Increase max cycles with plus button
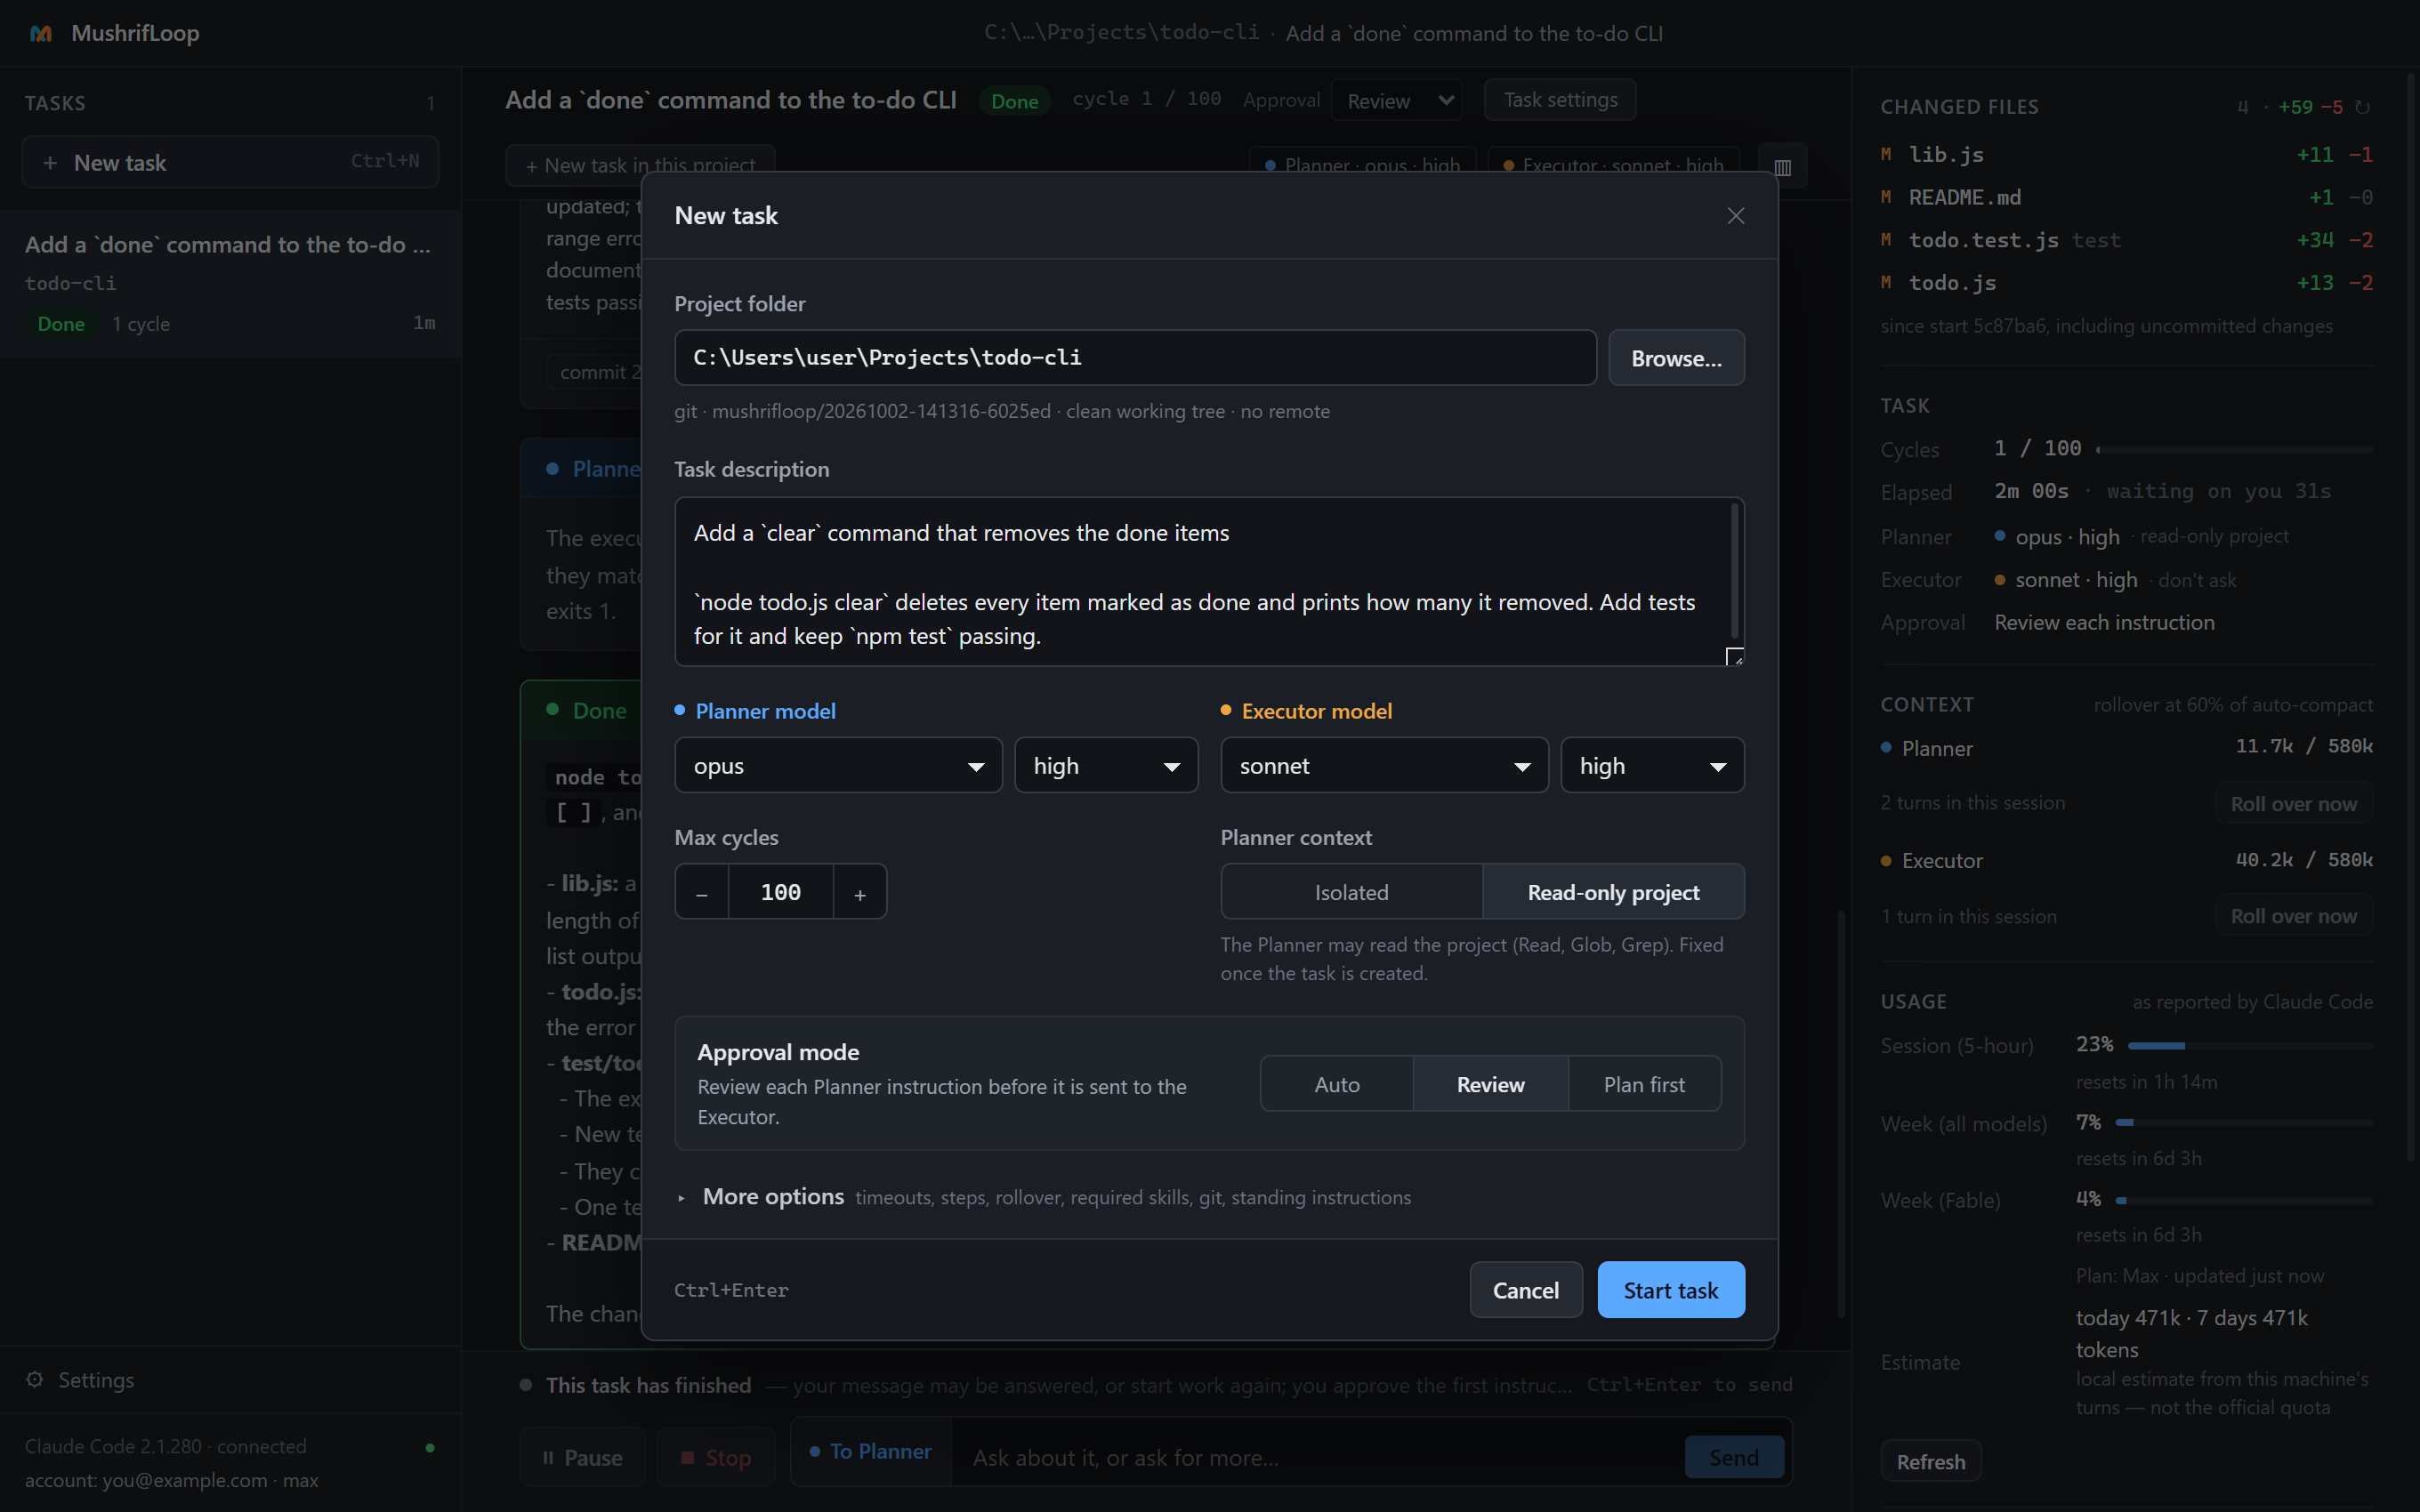Viewport: 2420px width, 1512px height. pos(860,892)
